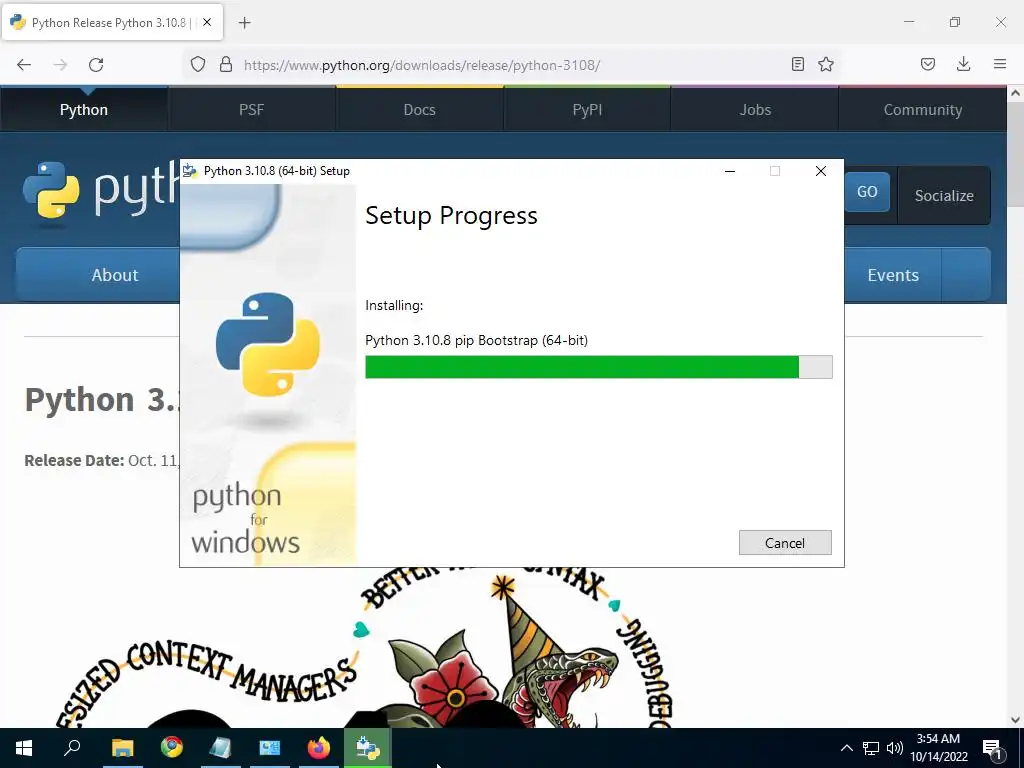Open File Explorer from taskbar
Screen dimensions: 1024x768
122,748
